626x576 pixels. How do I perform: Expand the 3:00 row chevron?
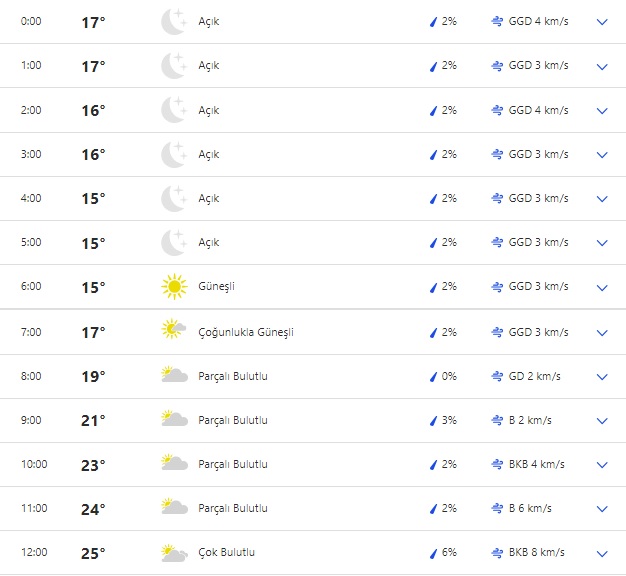(602, 155)
